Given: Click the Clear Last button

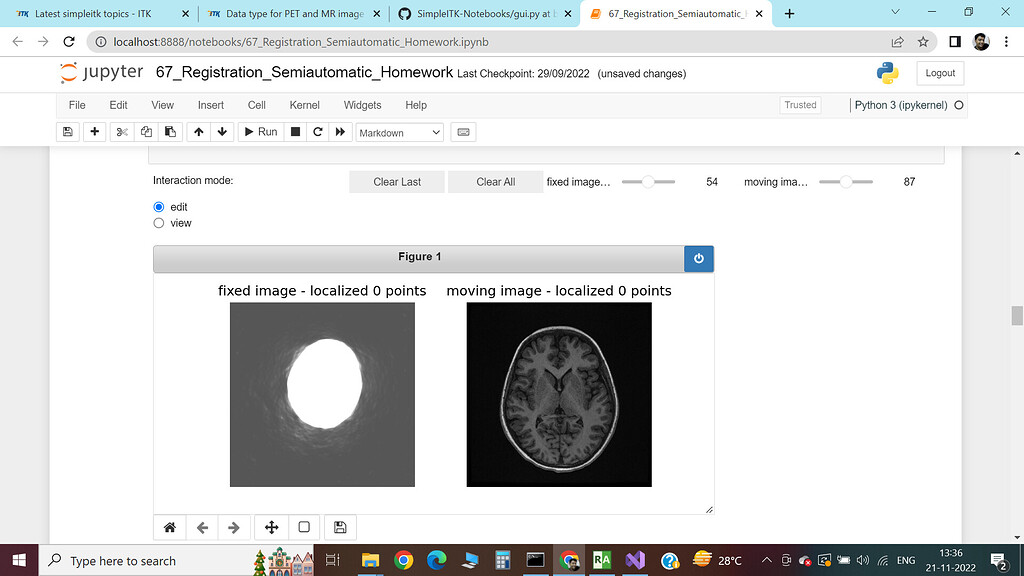Looking at the screenshot, I should tap(396, 181).
